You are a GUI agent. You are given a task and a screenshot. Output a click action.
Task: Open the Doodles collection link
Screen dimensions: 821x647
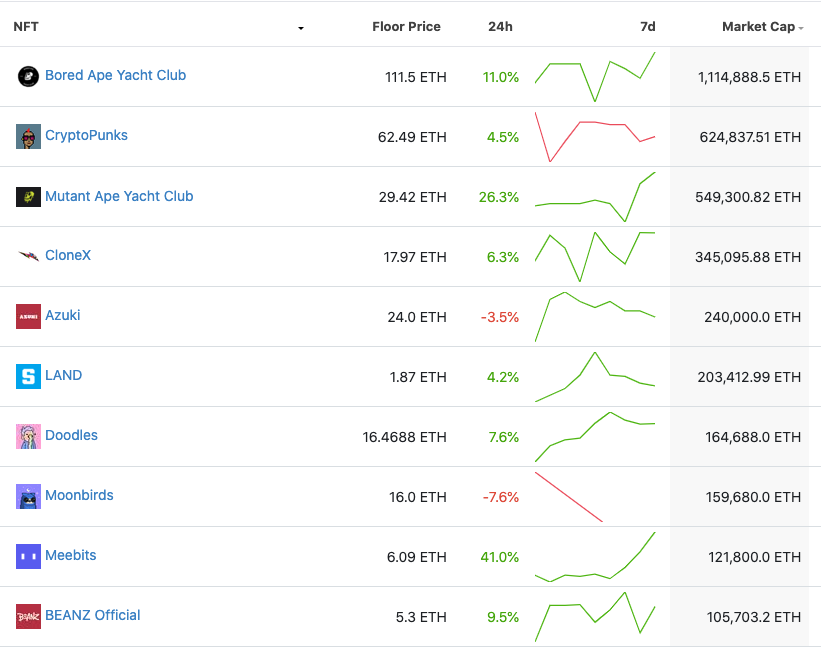tap(71, 435)
